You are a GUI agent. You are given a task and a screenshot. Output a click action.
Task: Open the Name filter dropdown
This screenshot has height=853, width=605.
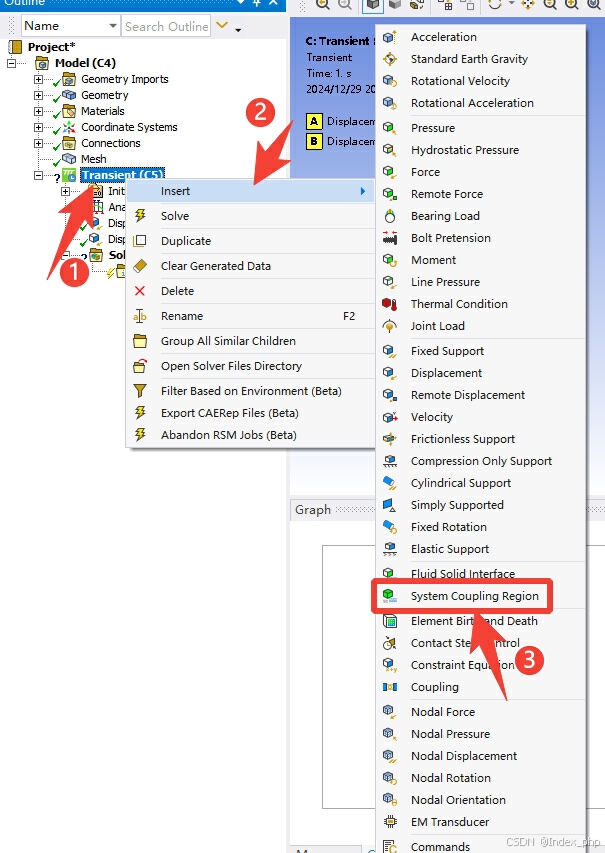coord(113,26)
